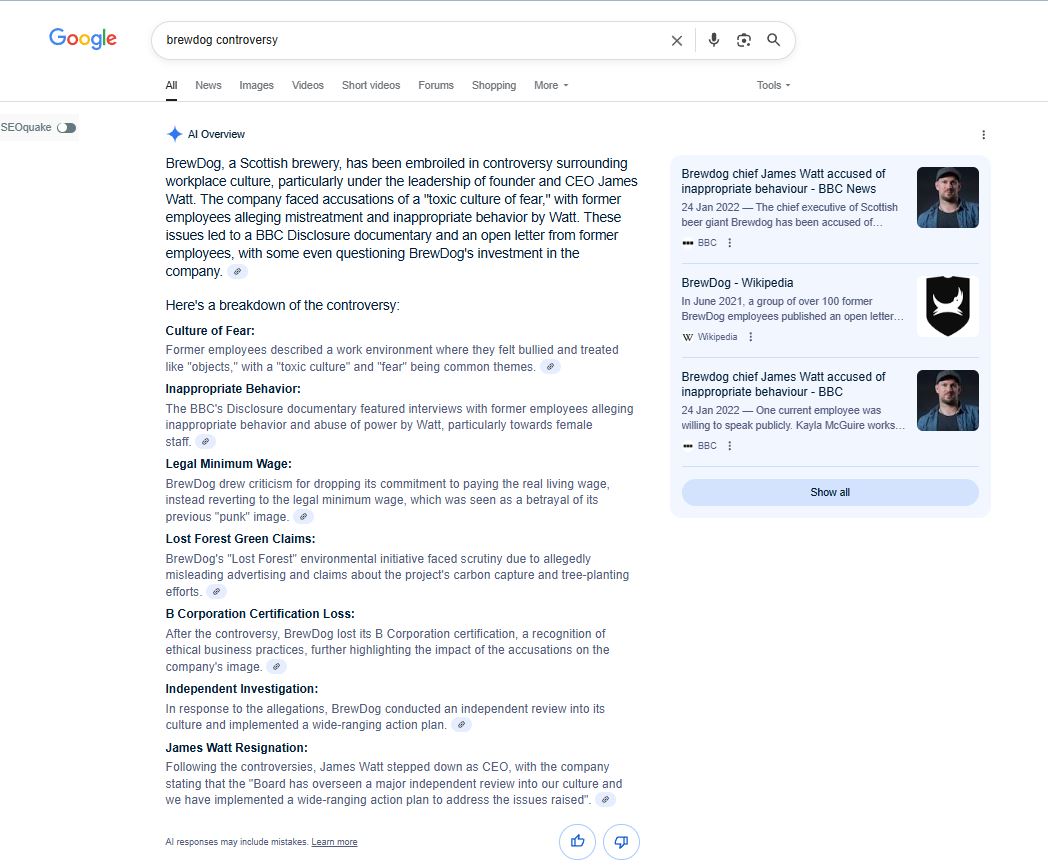Open AI Overview three-dot options menu
This screenshot has height=867, width=1048.
point(983,134)
